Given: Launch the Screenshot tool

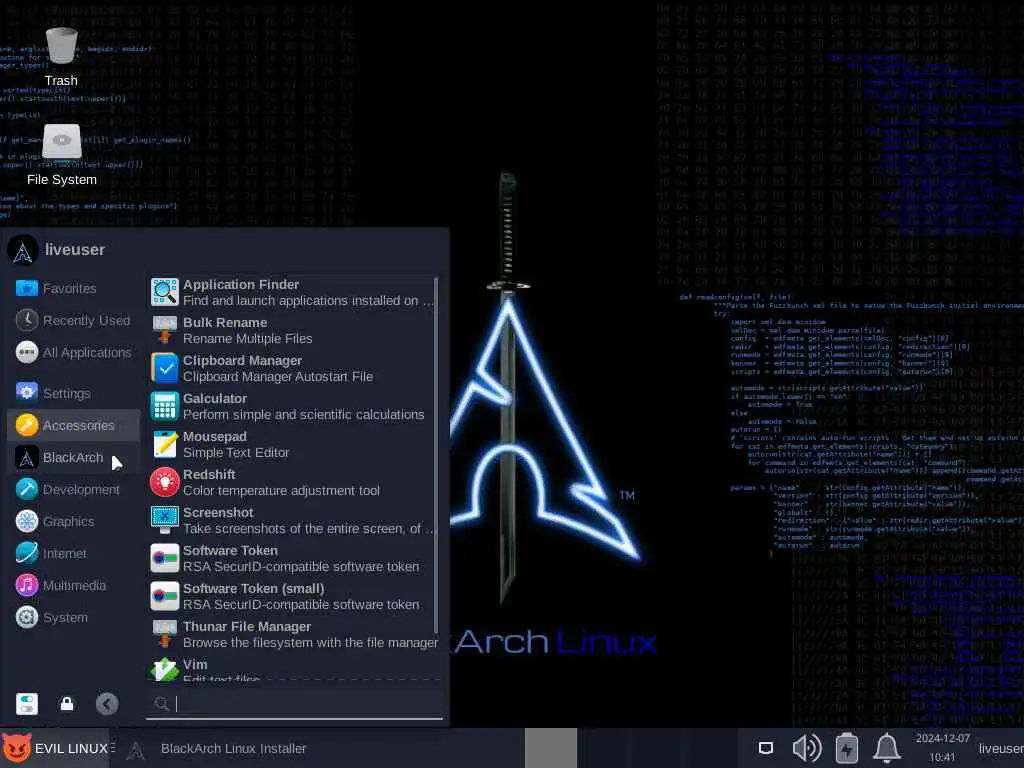Looking at the screenshot, I should (291, 520).
